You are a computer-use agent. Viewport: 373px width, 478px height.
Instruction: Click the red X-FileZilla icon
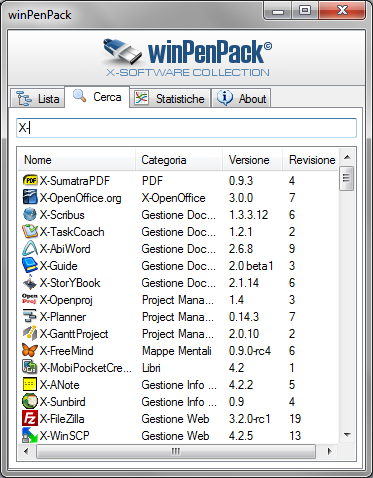[30, 419]
